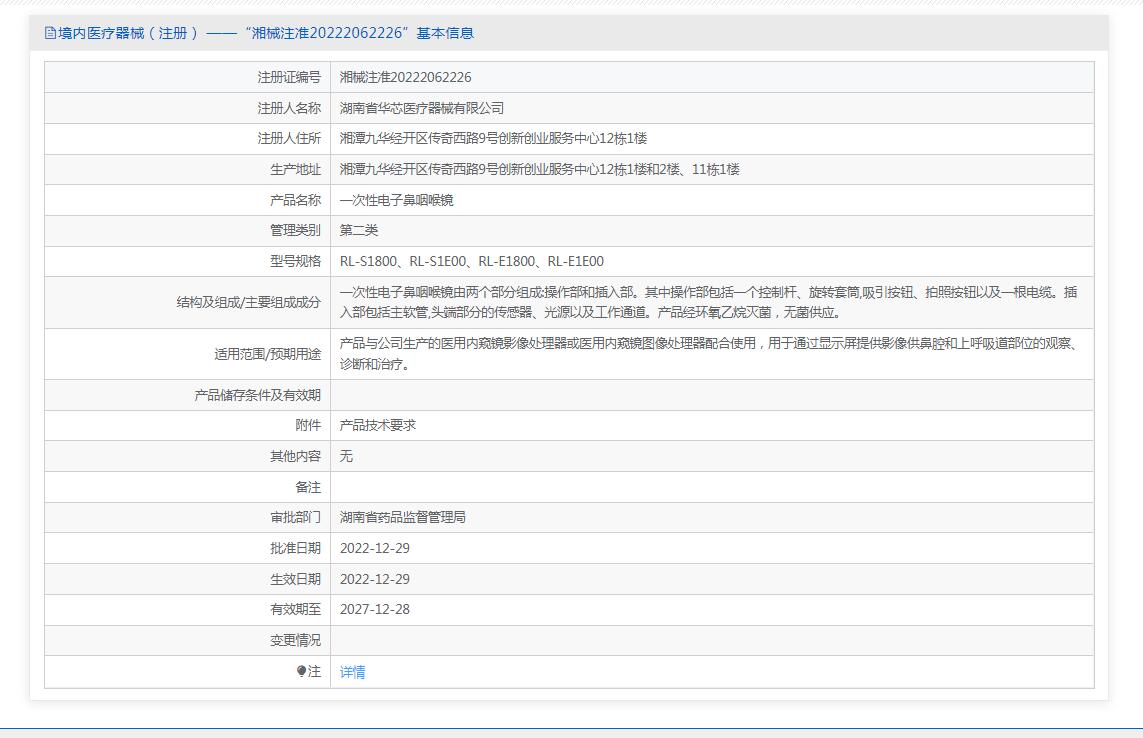Viewport: 1143px width, 738px height.
Task: Click registrant name 湖南省华芯医疗器械有限公司
Action: (x=421, y=108)
